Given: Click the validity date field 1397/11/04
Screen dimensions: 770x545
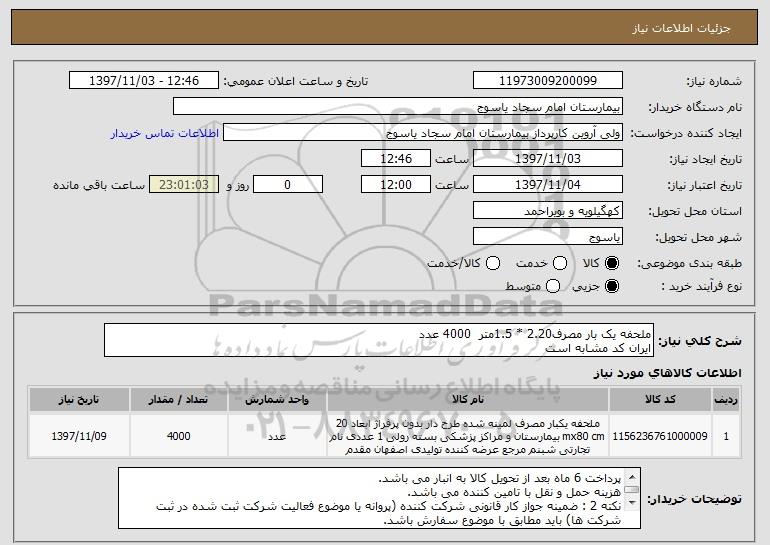Looking at the screenshot, I should [548, 185].
